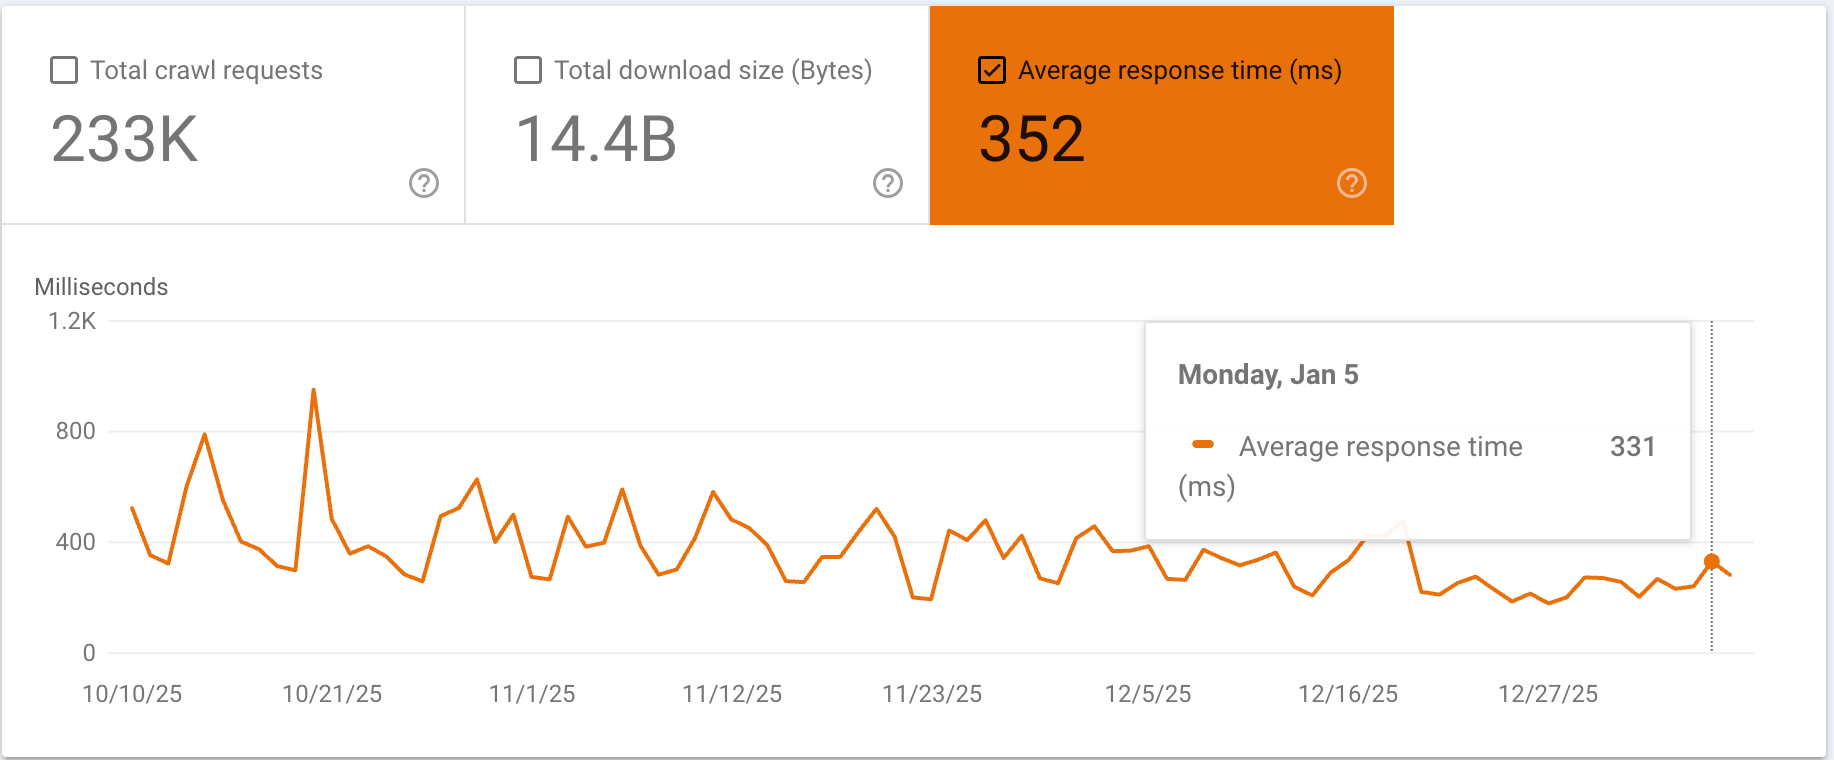Click the orange Jan 5 data point
The height and width of the screenshot is (760, 1834).
[x=1712, y=562]
